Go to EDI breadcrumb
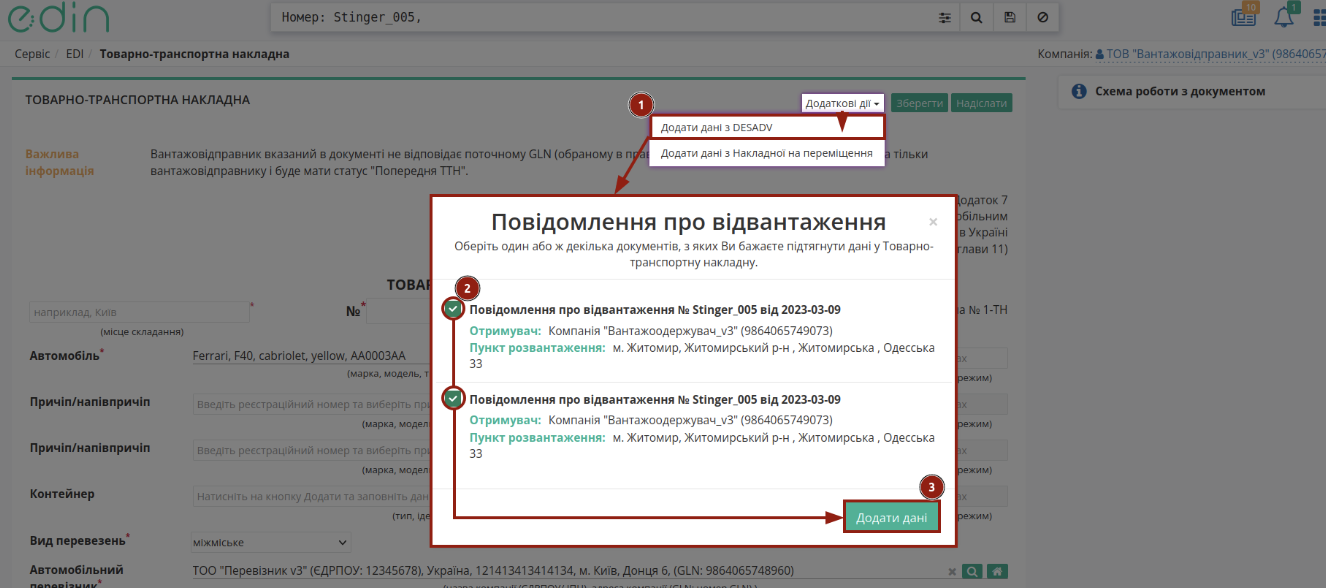Viewport: 1326px width, 588px height. pyautogui.click(x=75, y=53)
